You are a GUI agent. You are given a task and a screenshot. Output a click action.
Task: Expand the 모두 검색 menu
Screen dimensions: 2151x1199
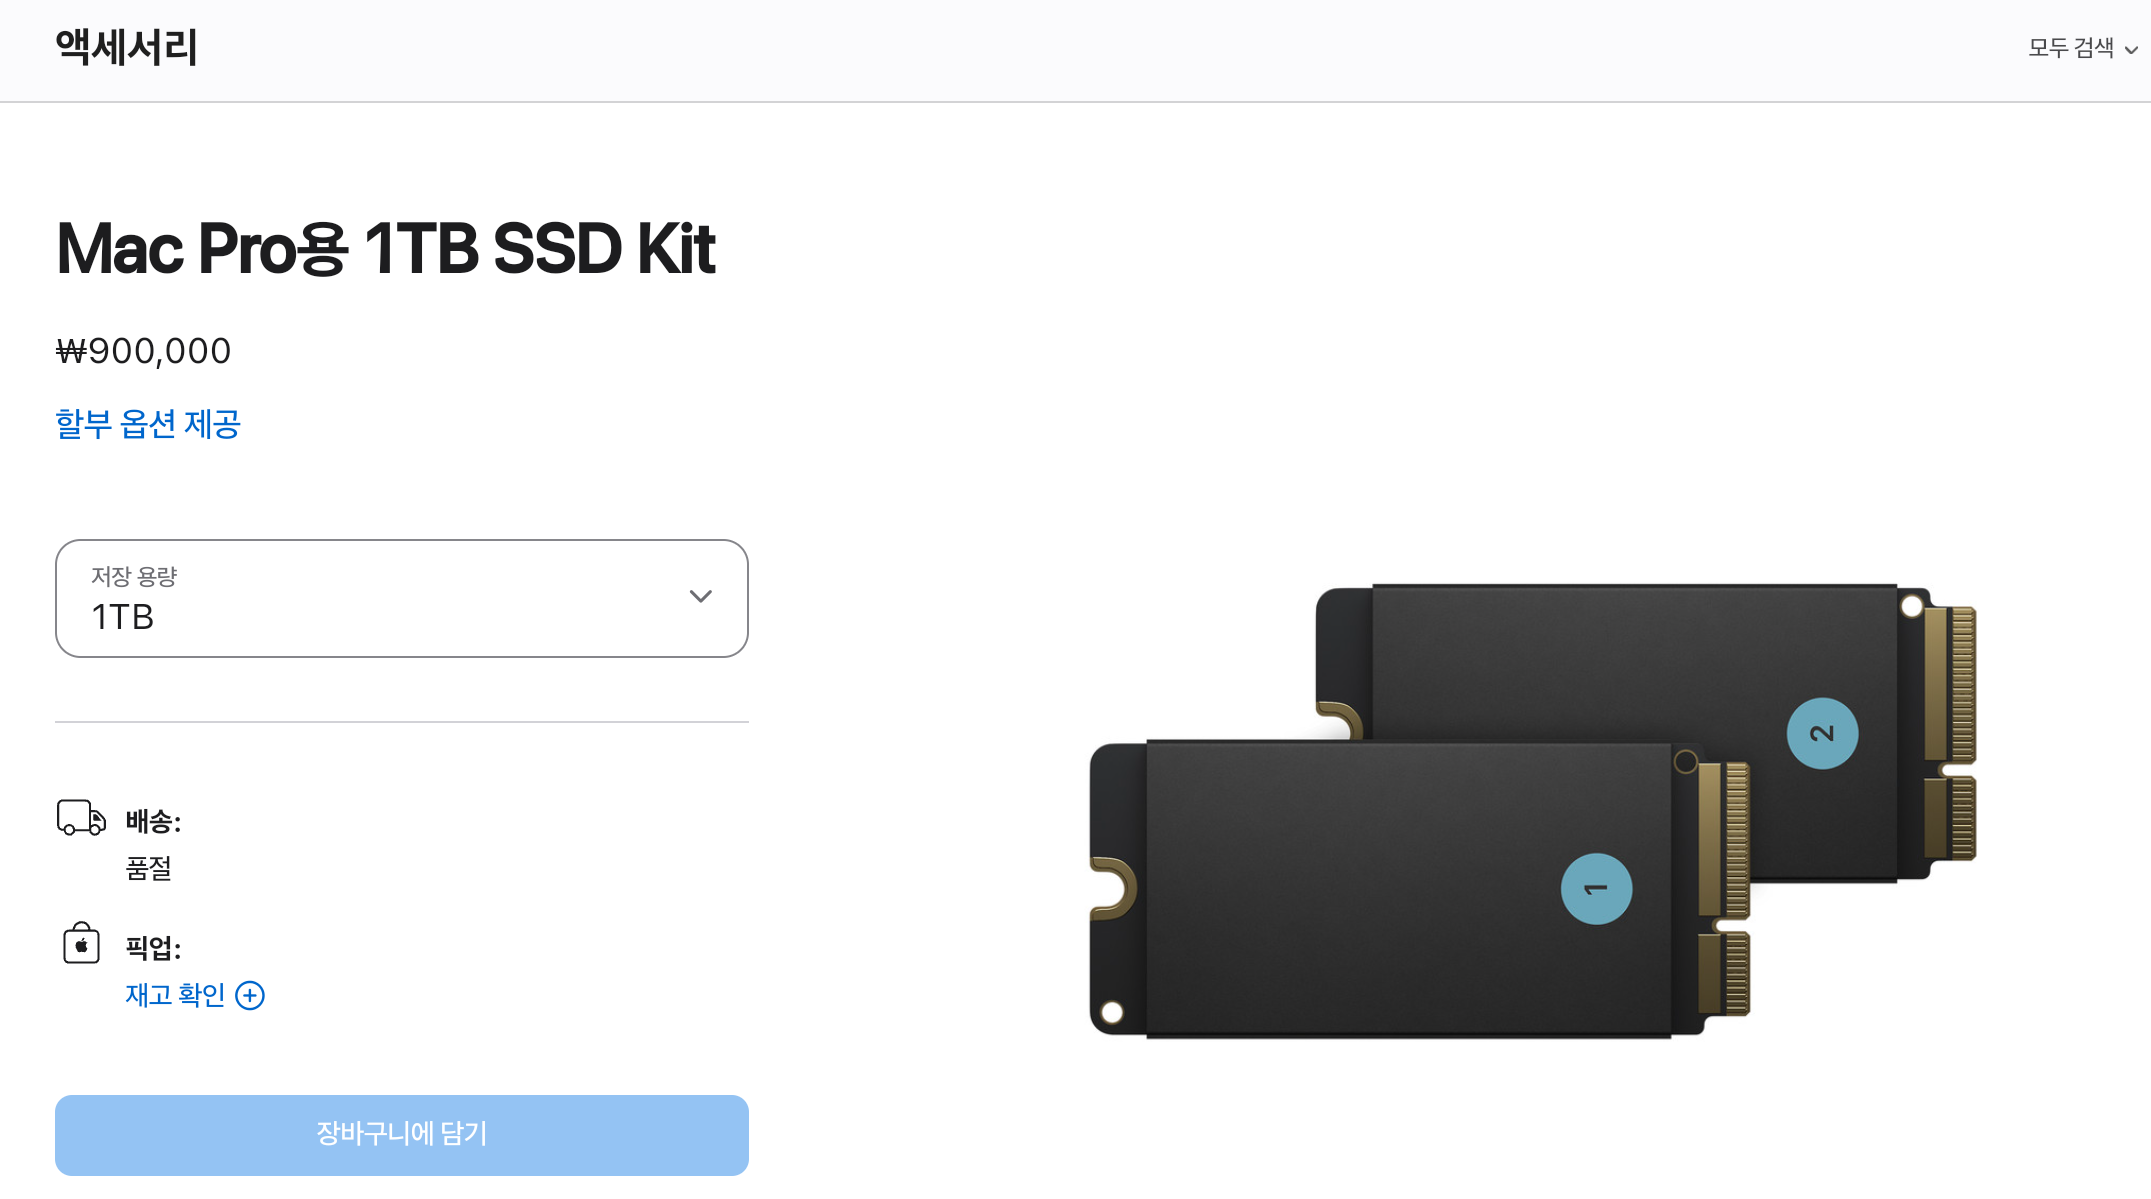click(2082, 48)
